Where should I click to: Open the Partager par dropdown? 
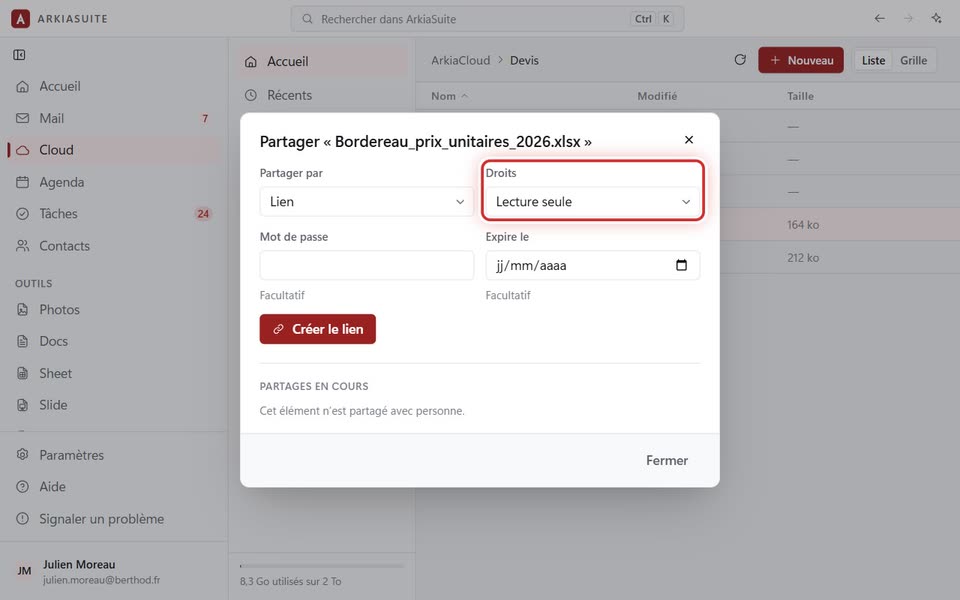pyautogui.click(x=367, y=201)
